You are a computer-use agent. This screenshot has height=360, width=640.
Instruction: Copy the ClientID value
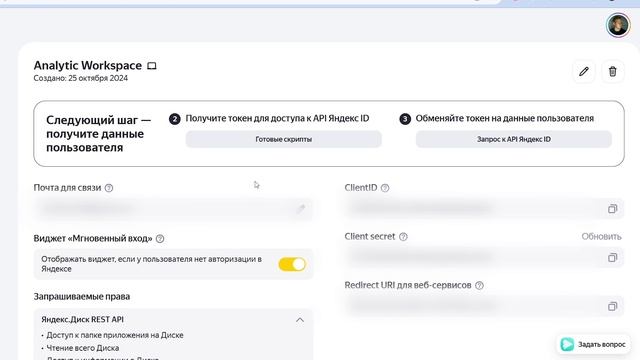pos(612,209)
